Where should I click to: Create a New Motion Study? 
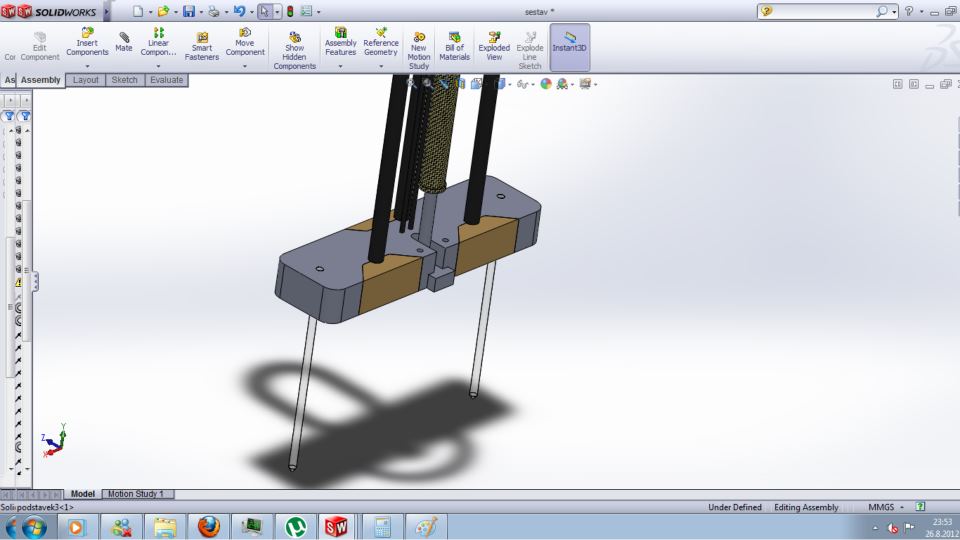click(418, 41)
